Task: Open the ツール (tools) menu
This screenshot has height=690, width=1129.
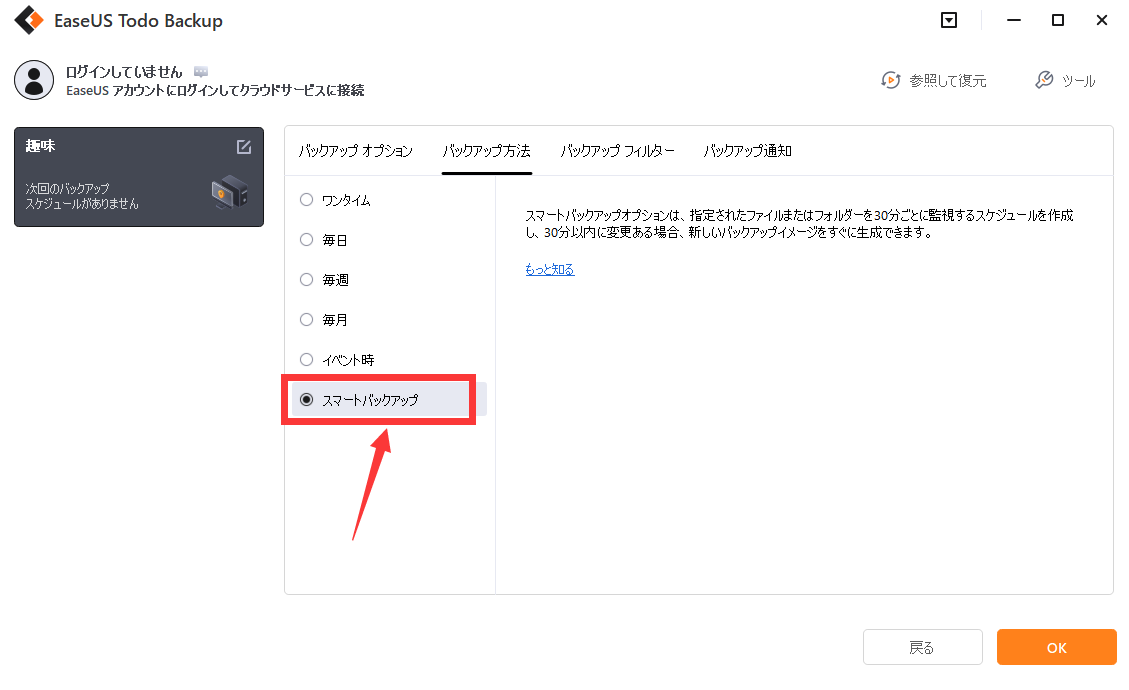Action: tap(1066, 81)
